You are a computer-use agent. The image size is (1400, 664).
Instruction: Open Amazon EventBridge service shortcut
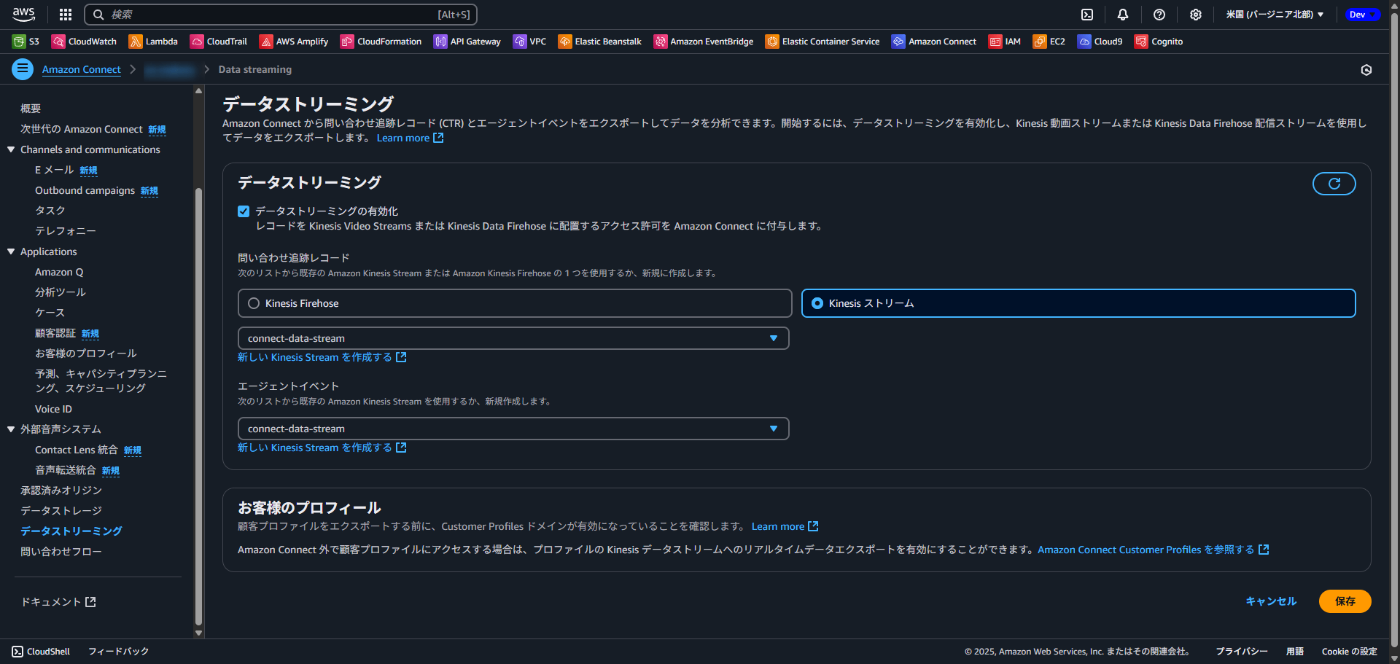tap(704, 41)
